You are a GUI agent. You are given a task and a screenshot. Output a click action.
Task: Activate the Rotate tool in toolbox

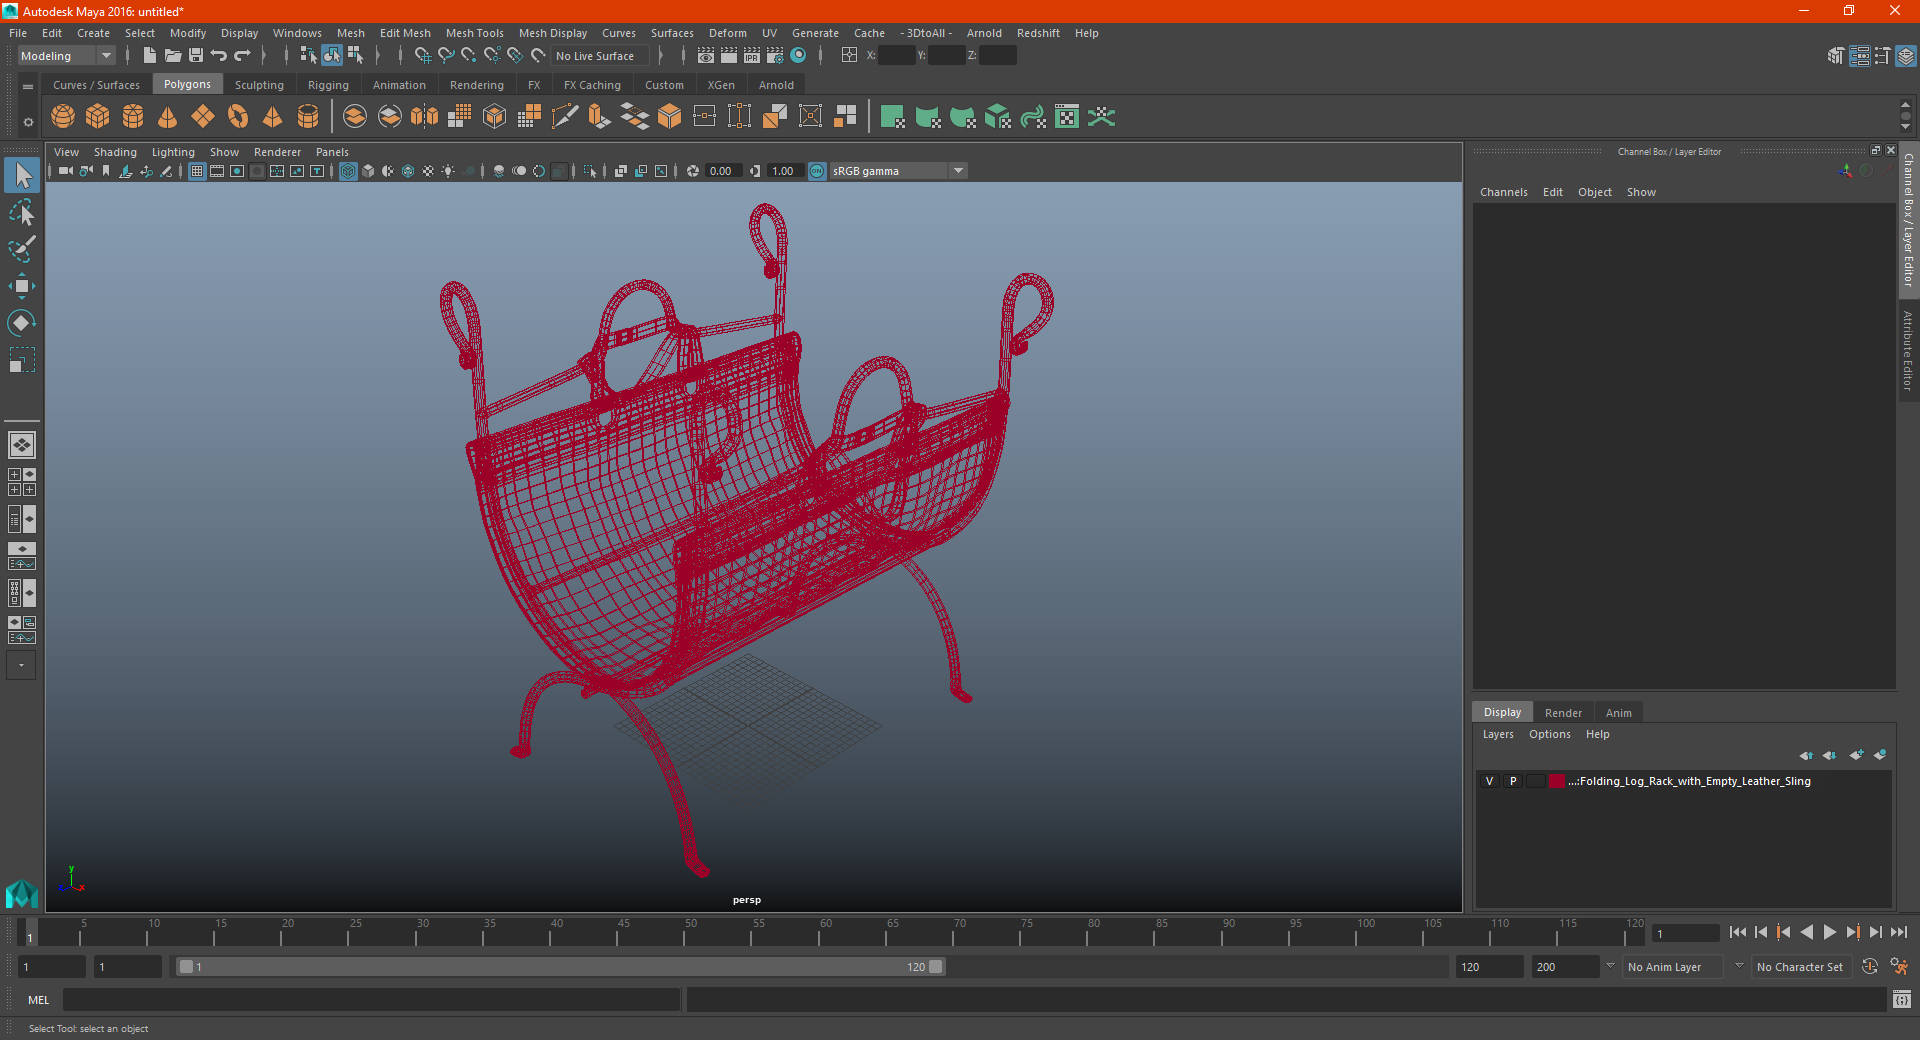click(22, 323)
